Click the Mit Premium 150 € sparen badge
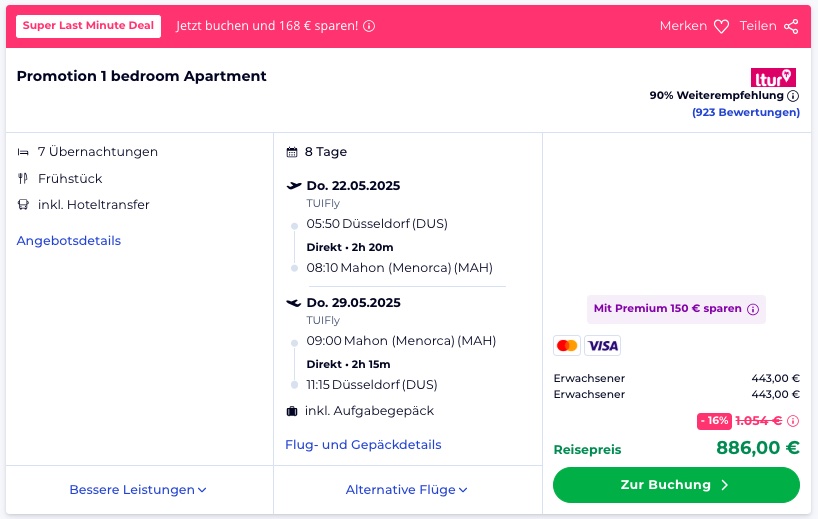This screenshot has width=818, height=519. [676, 309]
